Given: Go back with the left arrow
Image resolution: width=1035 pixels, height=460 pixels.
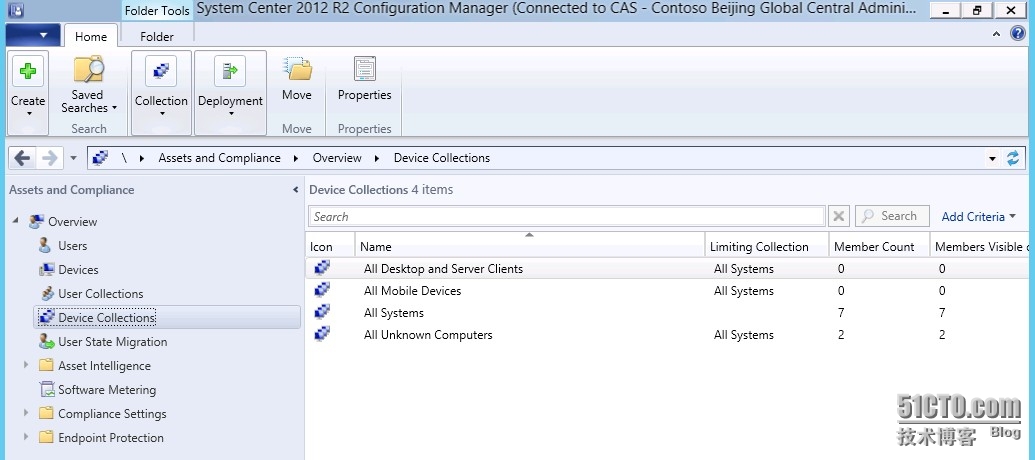Looking at the screenshot, I should 22,158.
